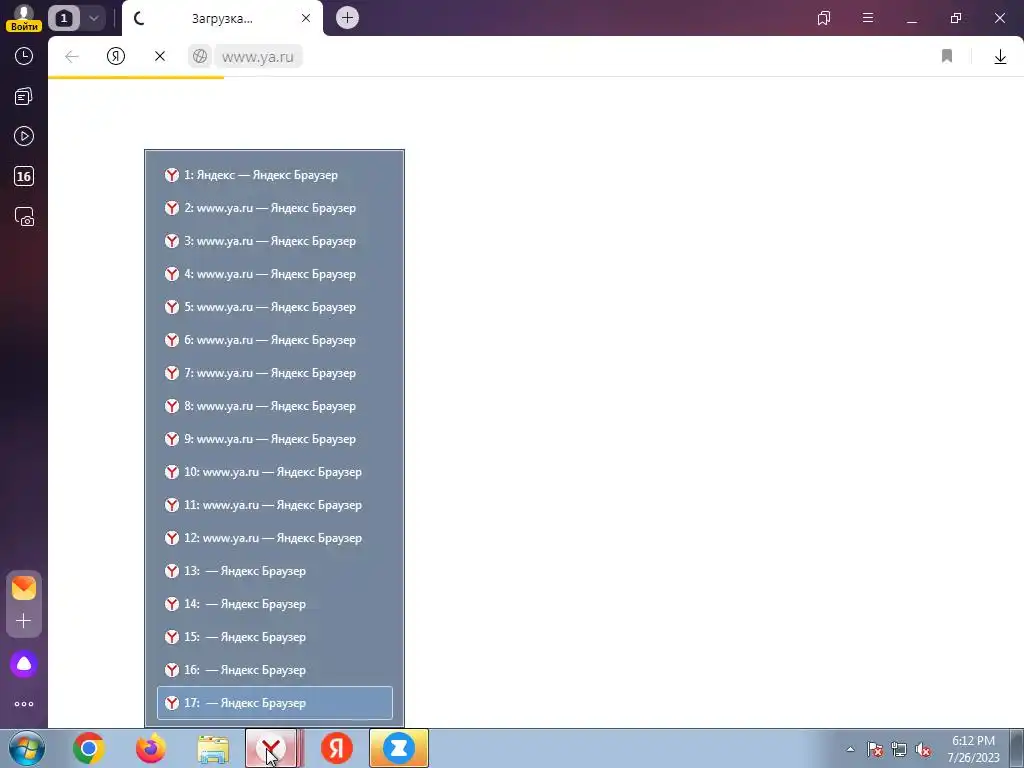
Task: Select window 2: www.ya.ru
Action: 275,208
